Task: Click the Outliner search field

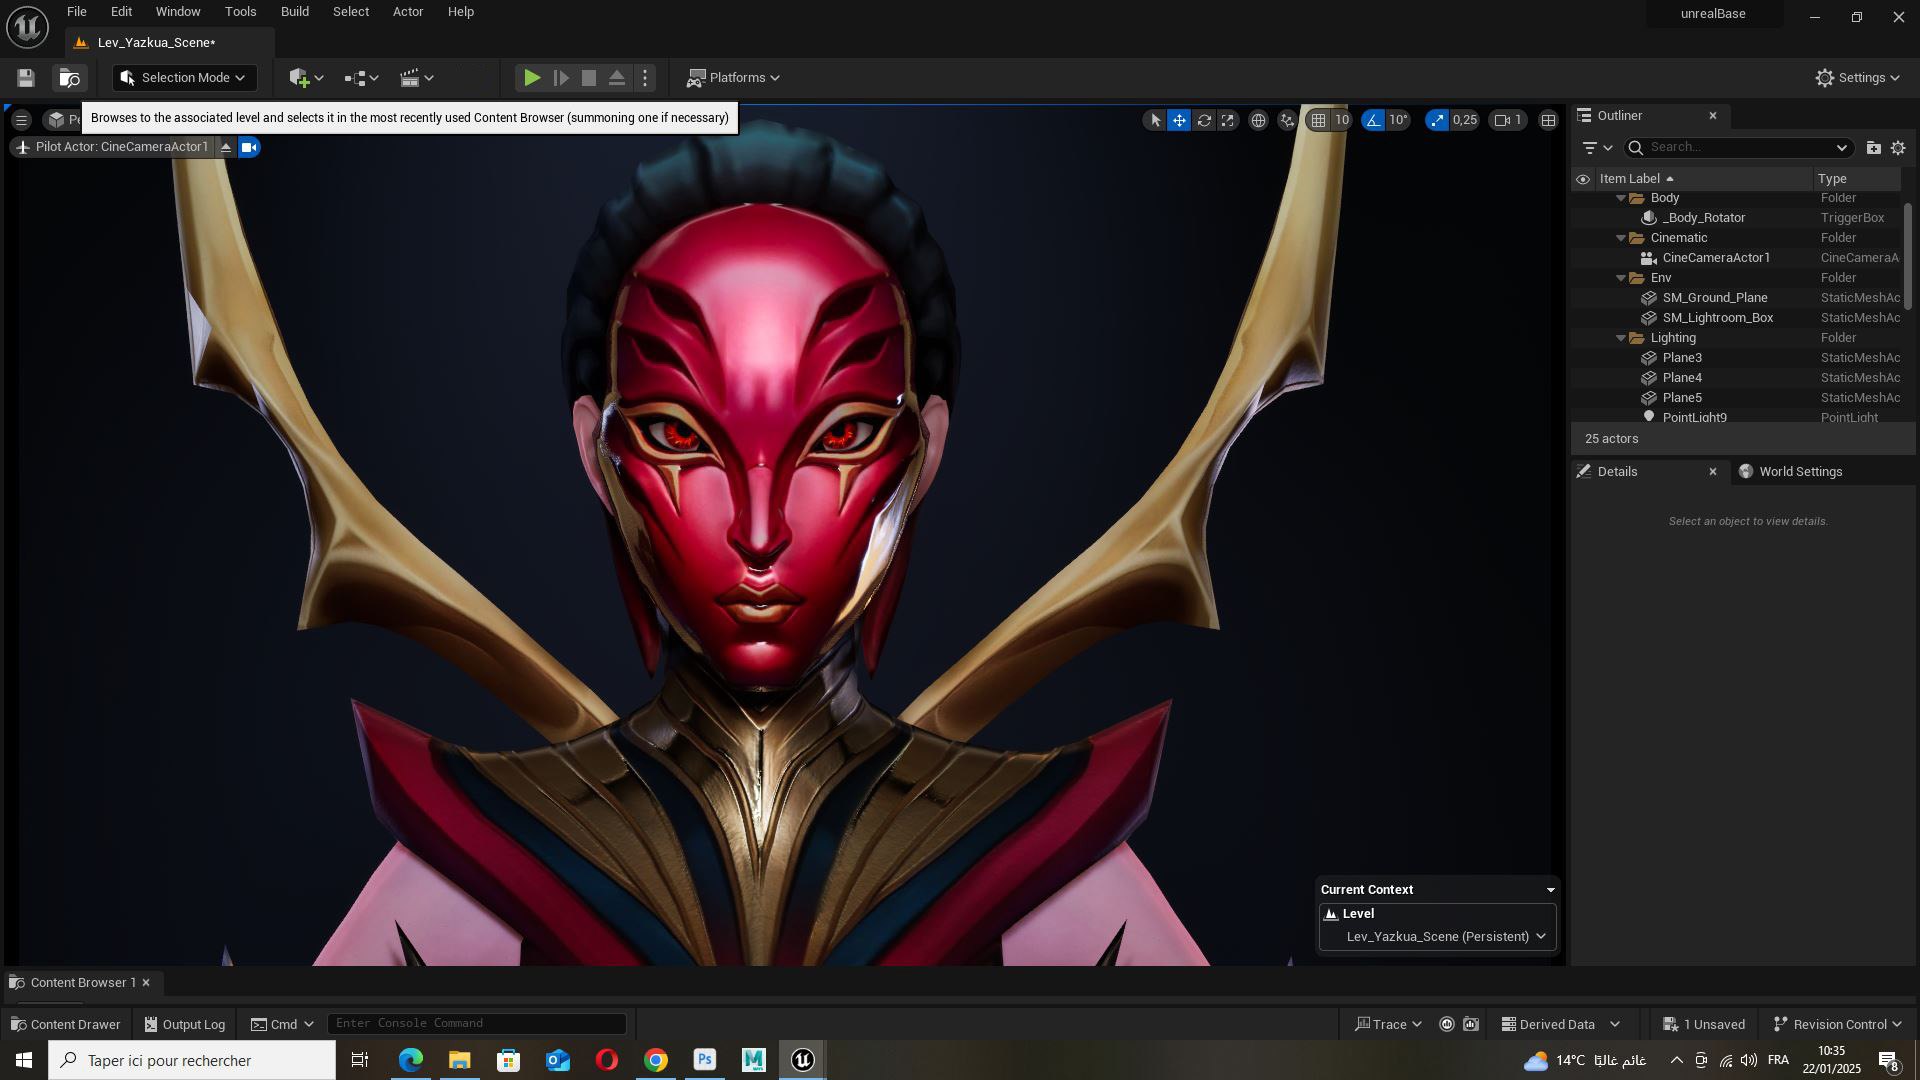Action: 1738,148
